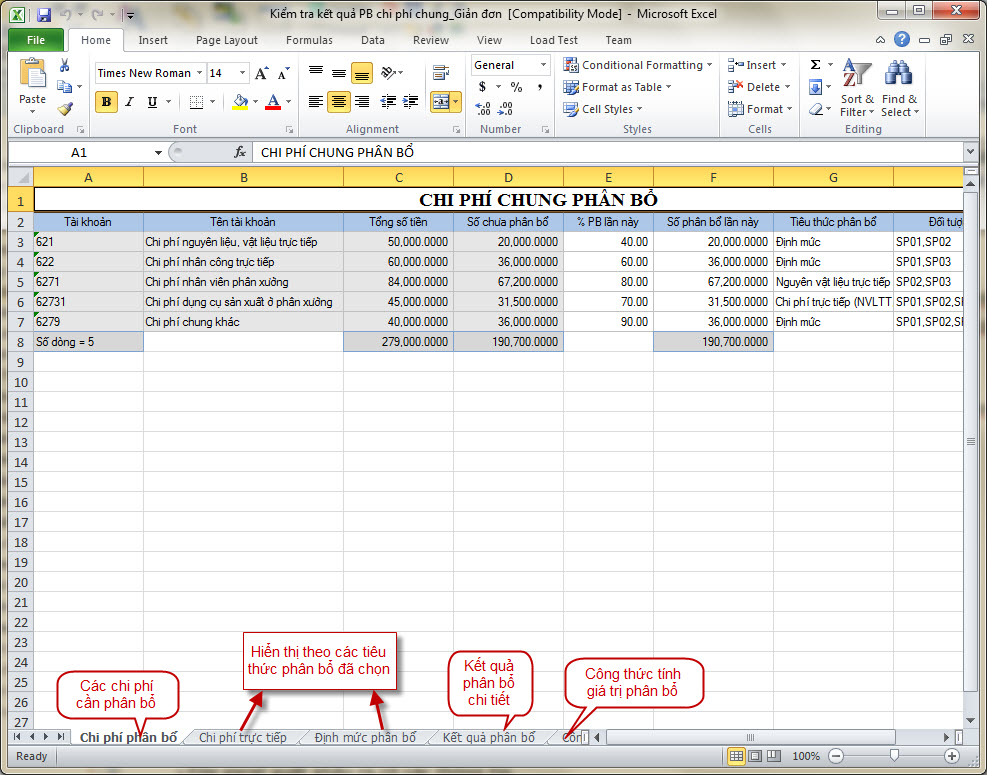Click the Paste clipboard icon
Image resolution: width=987 pixels, height=775 pixels.
(32, 74)
